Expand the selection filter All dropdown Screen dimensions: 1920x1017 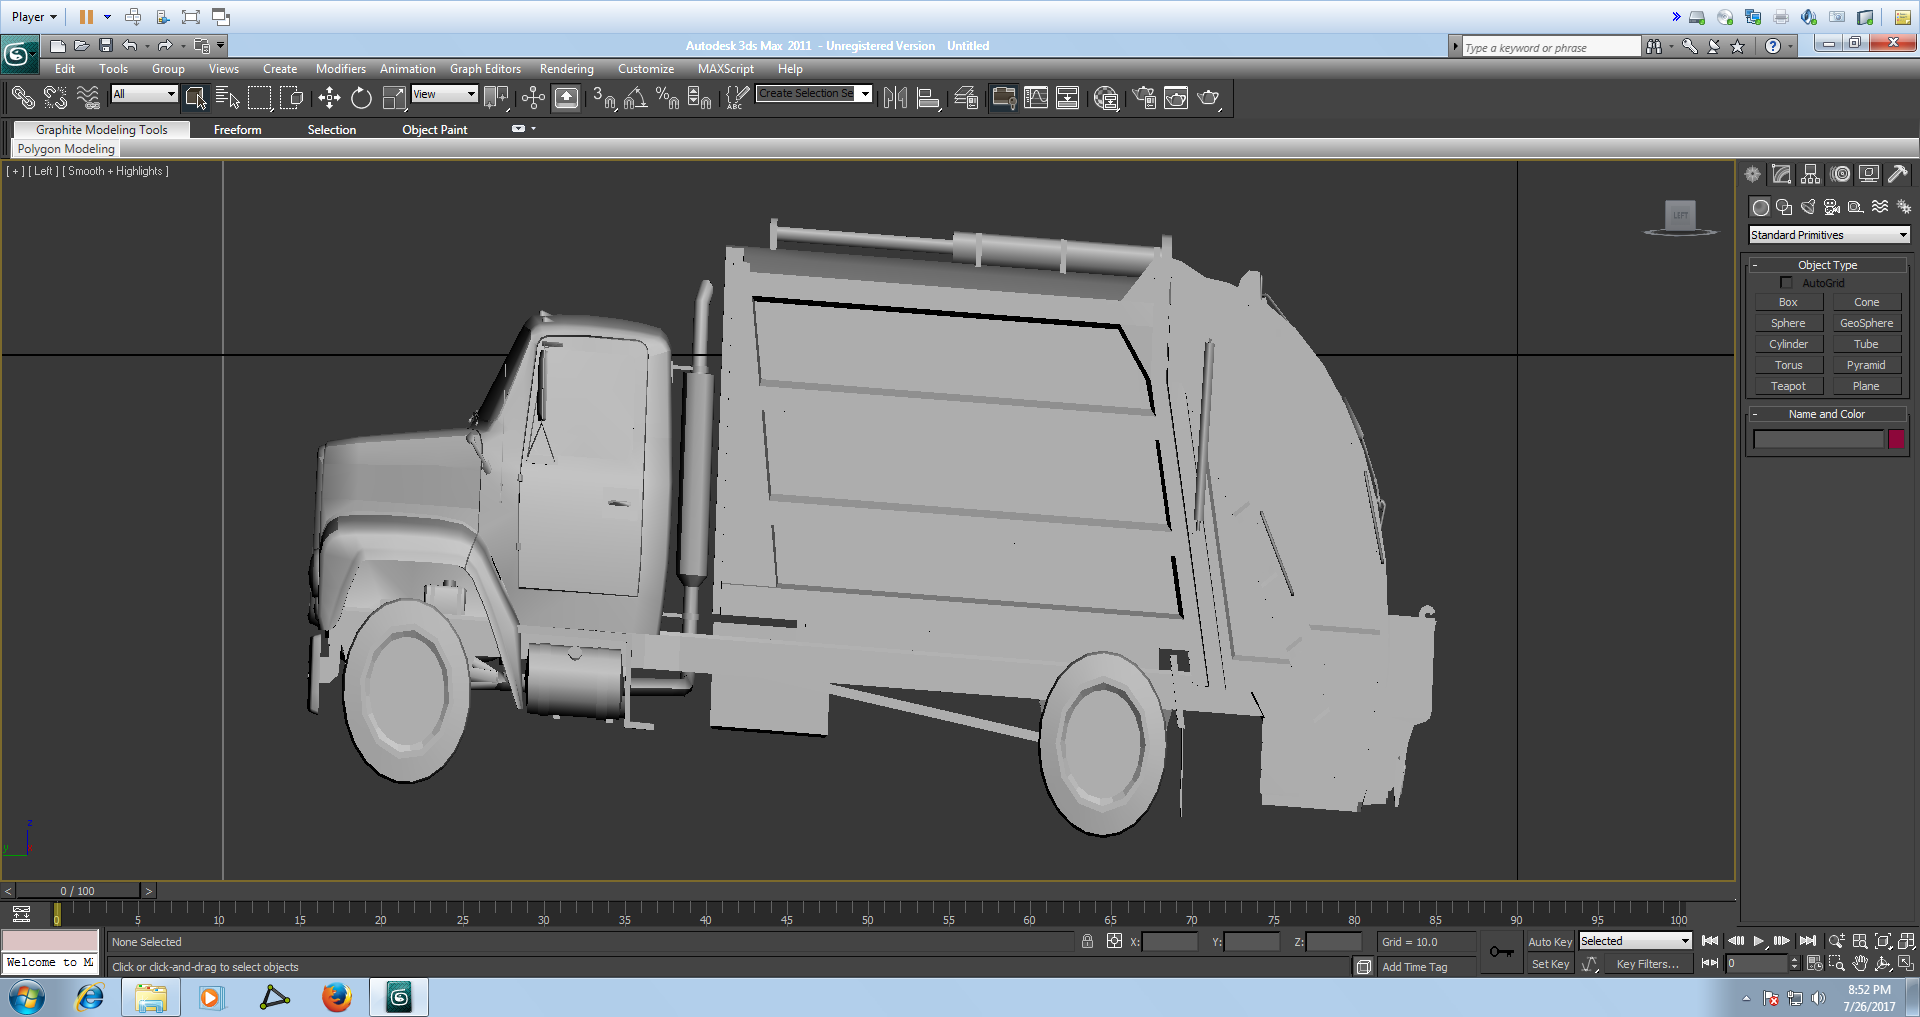144,94
